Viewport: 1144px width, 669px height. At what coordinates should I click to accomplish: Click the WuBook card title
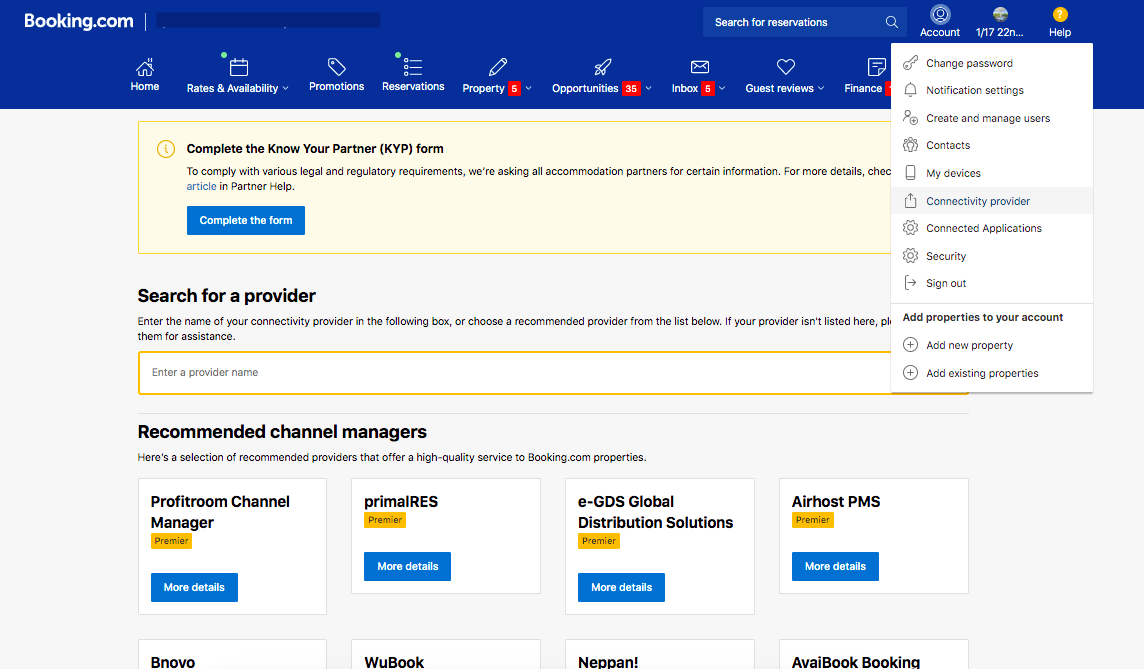pyautogui.click(x=394, y=662)
